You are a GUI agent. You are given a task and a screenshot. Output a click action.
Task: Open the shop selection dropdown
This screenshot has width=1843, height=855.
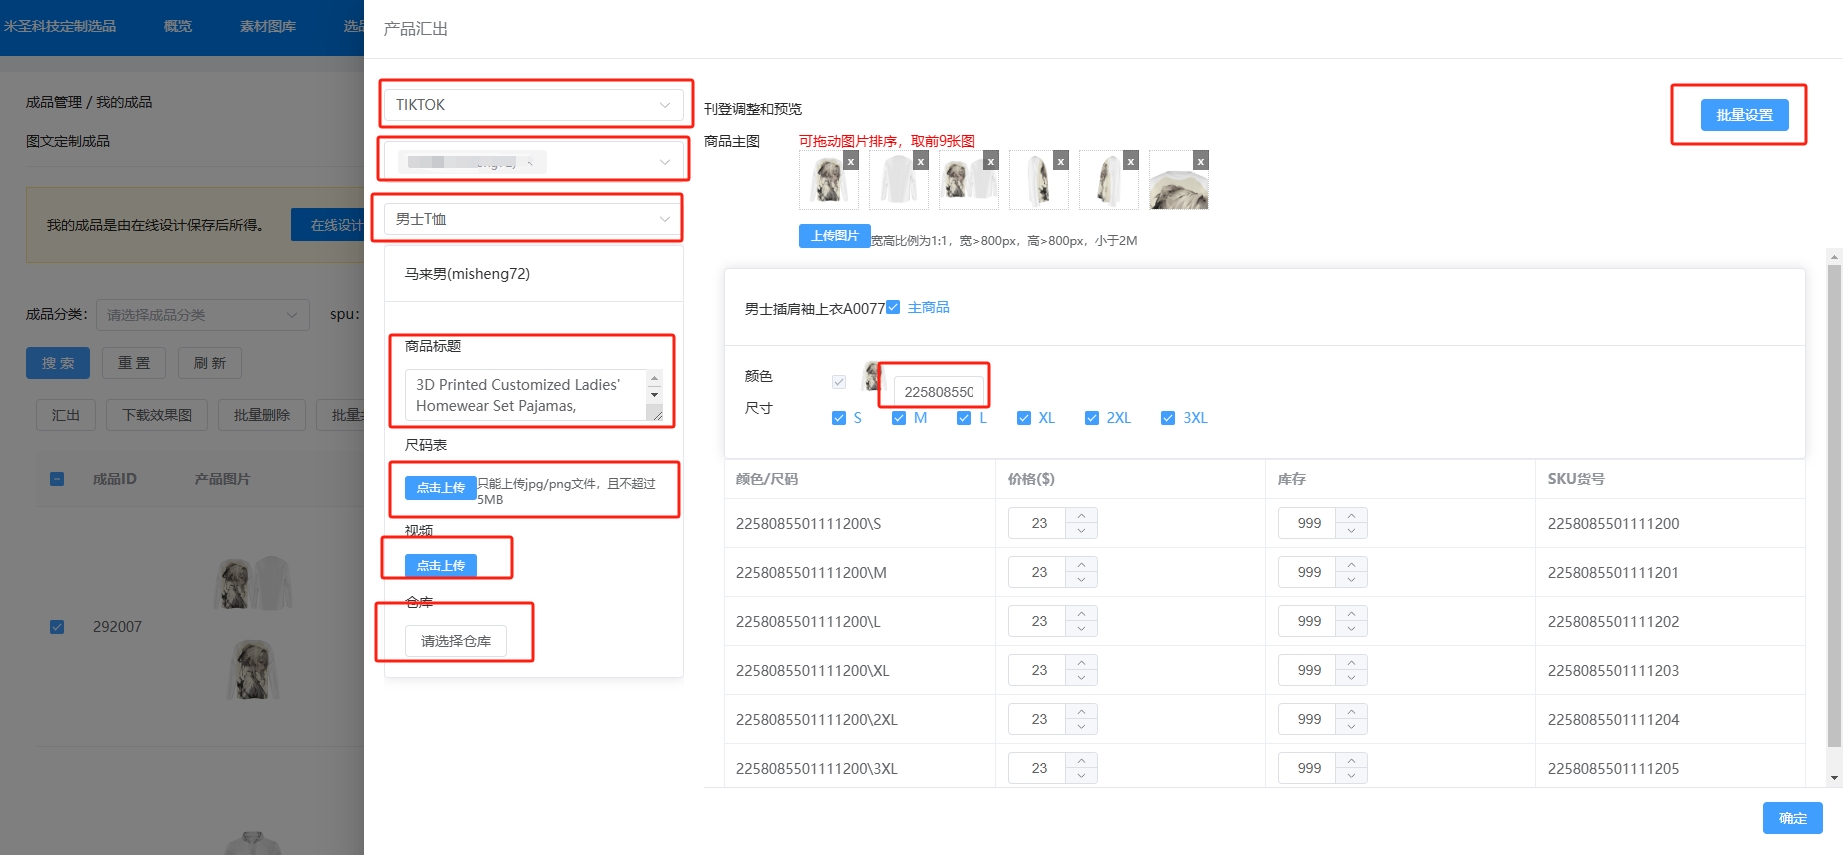click(x=532, y=162)
